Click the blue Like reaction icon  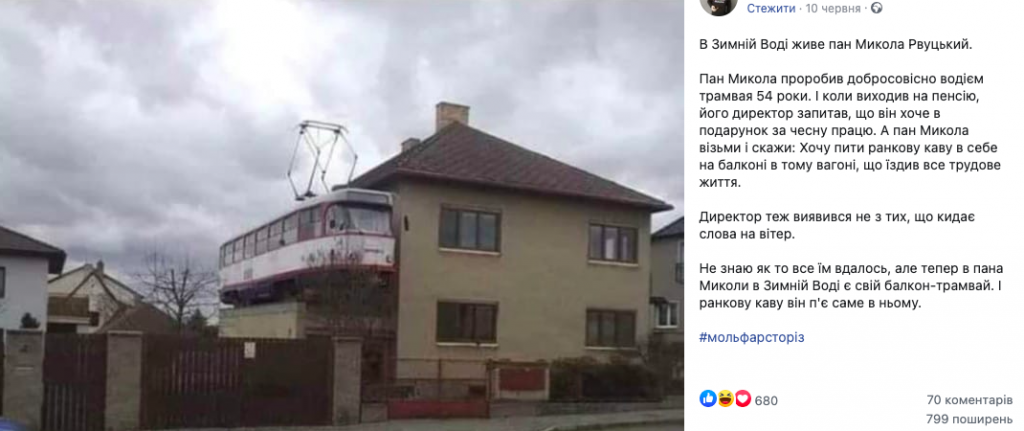[x=708, y=398]
